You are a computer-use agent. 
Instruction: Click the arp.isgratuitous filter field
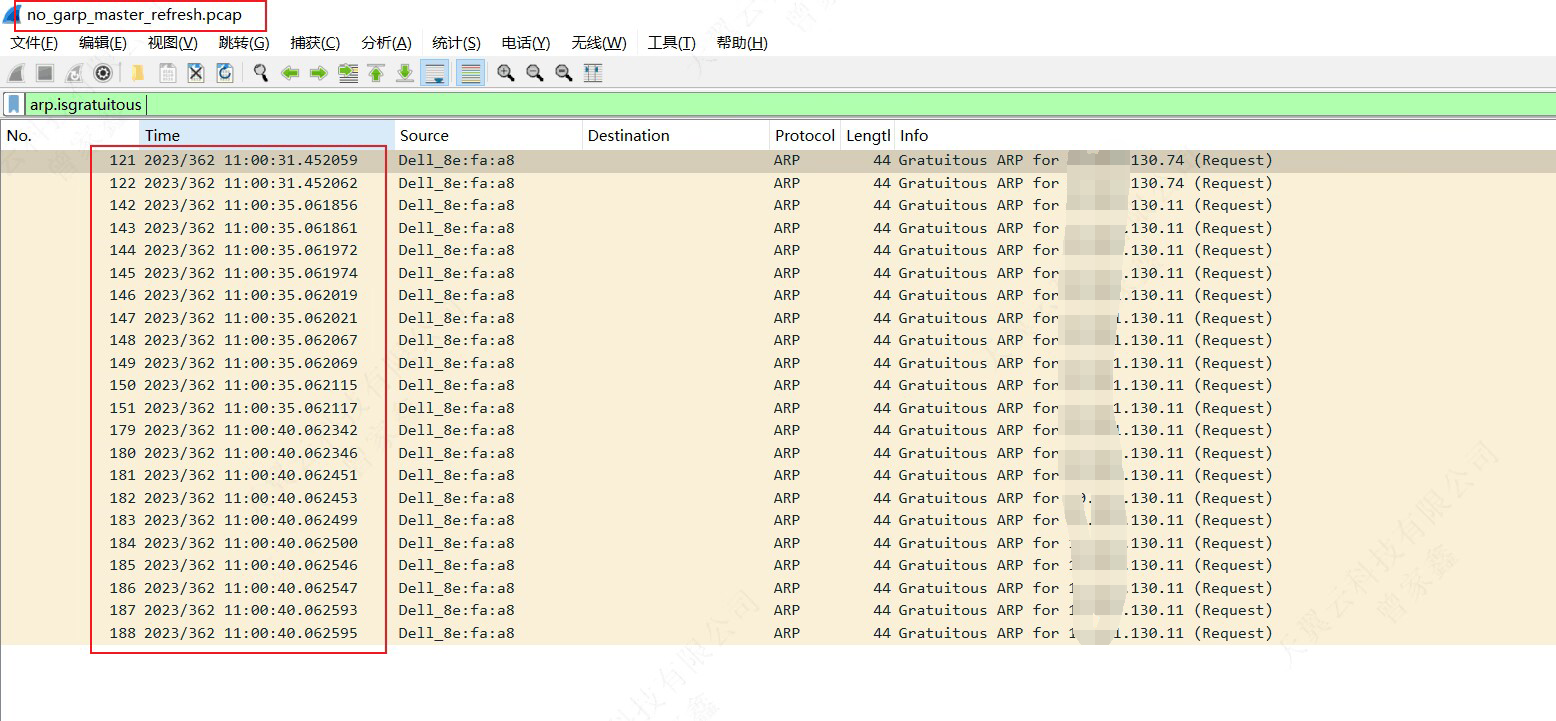(790, 104)
